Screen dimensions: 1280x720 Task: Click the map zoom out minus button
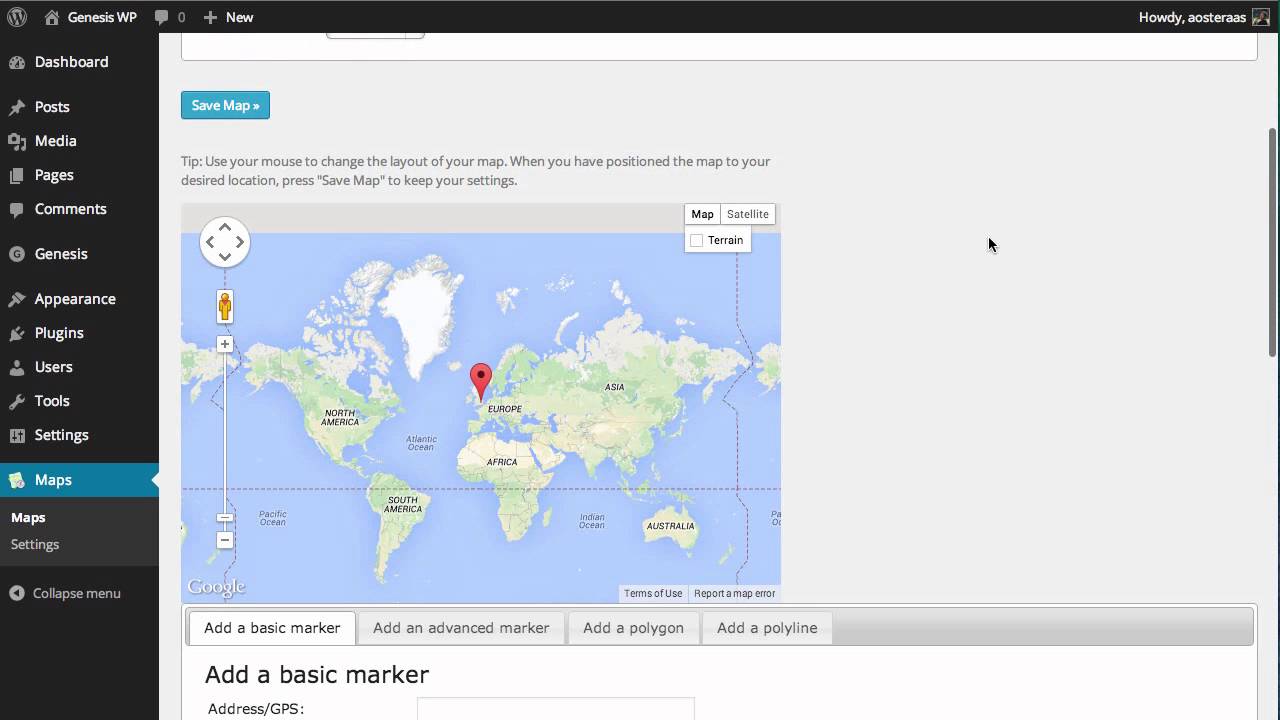click(225, 540)
